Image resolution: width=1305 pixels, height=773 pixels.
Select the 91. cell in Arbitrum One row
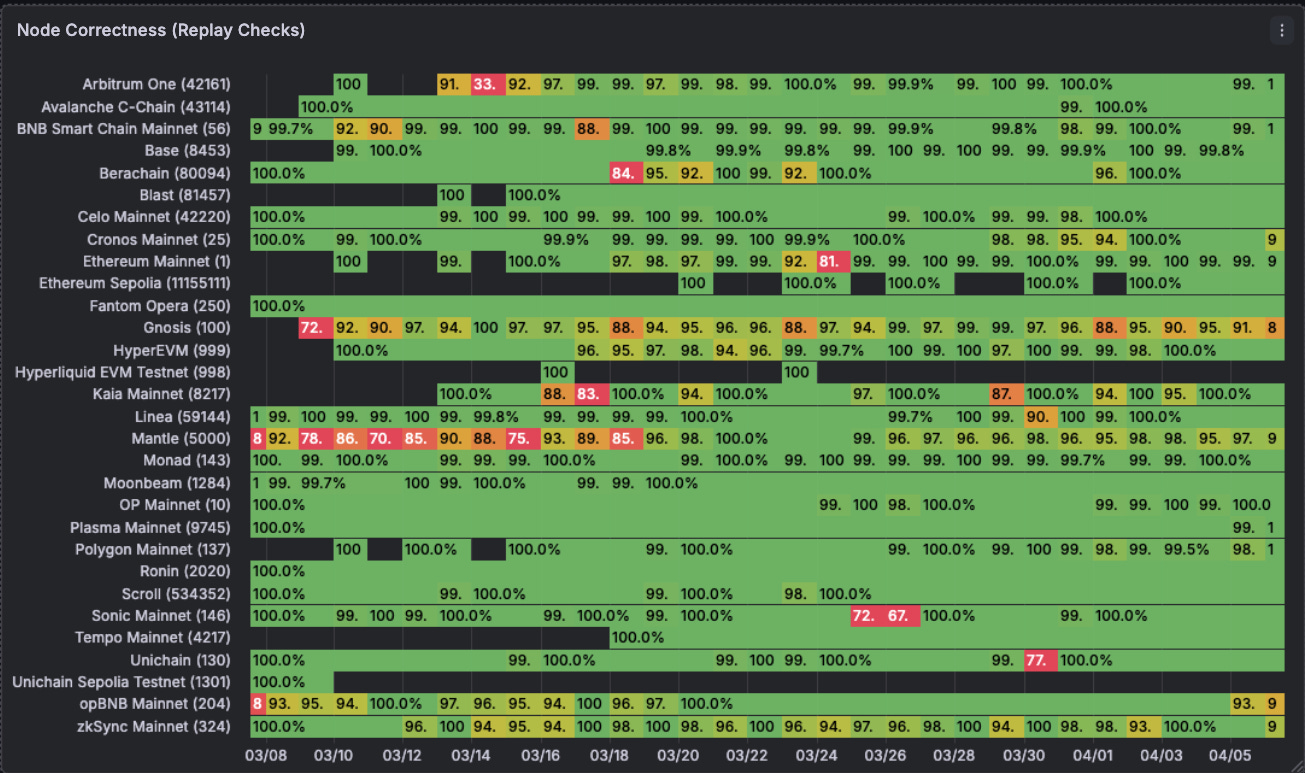pyautogui.click(x=454, y=84)
